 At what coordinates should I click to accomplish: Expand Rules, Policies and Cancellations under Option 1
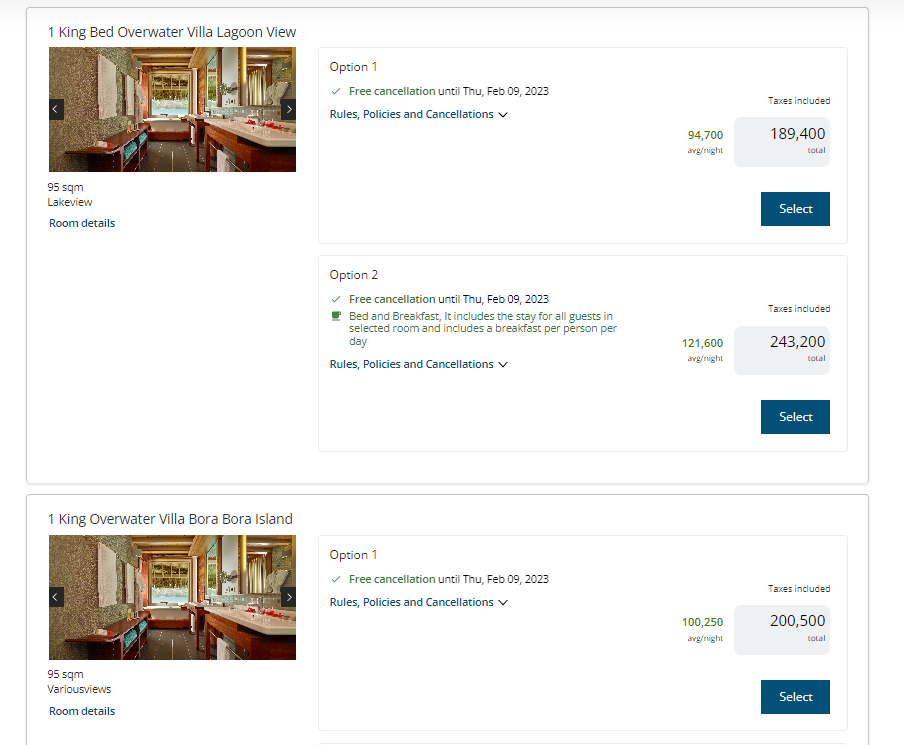coord(418,114)
